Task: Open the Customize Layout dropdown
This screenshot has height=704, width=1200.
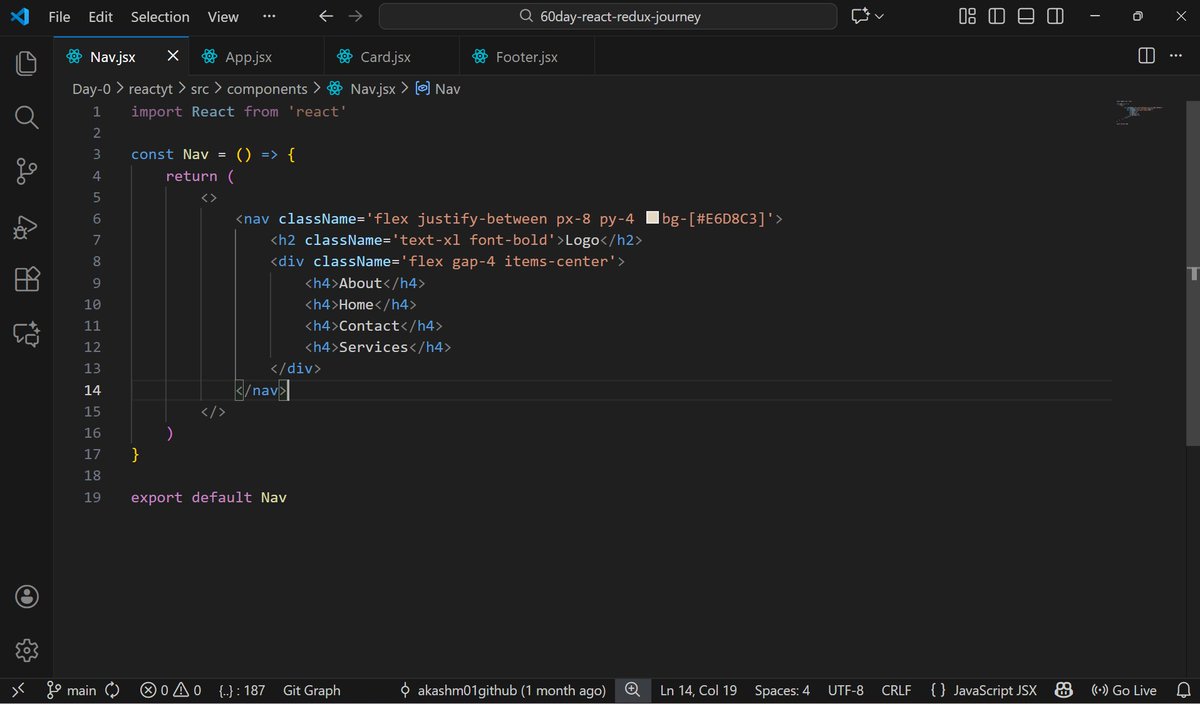Action: 966,16
